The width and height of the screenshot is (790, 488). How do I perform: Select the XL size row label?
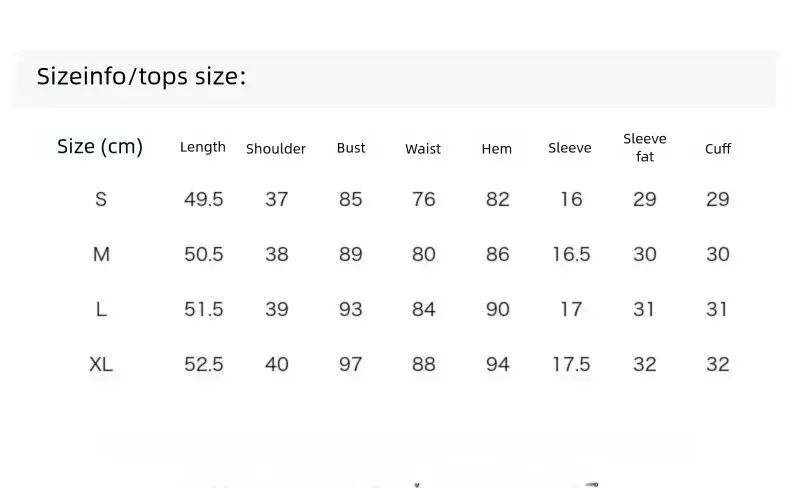tap(101, 364)
